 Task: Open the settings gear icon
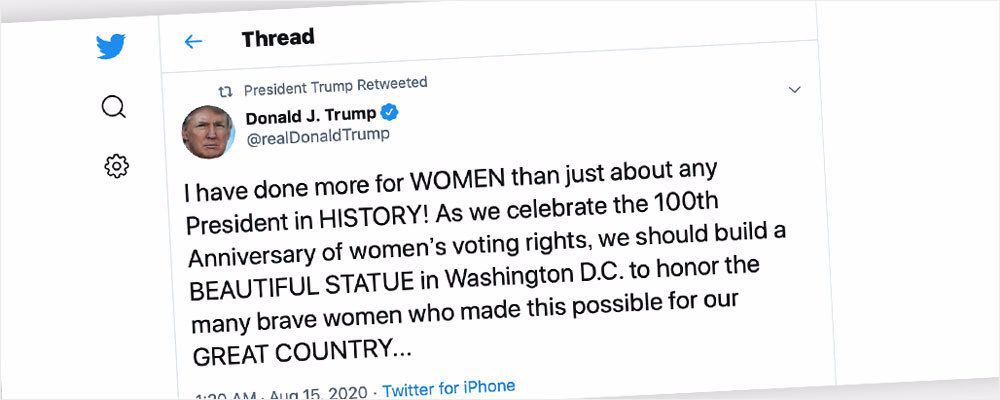tap(116, 166)
